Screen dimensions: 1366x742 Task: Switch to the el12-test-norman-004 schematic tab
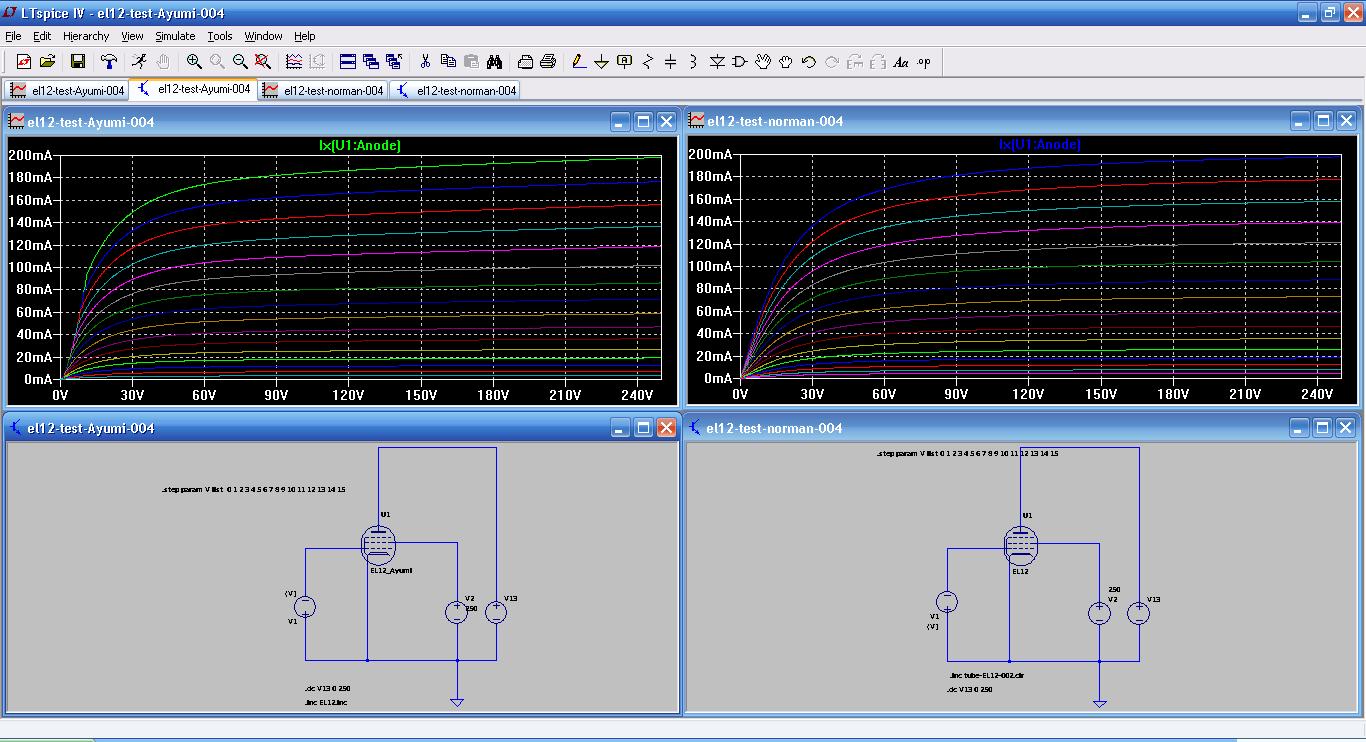click(x=455, y=90)
